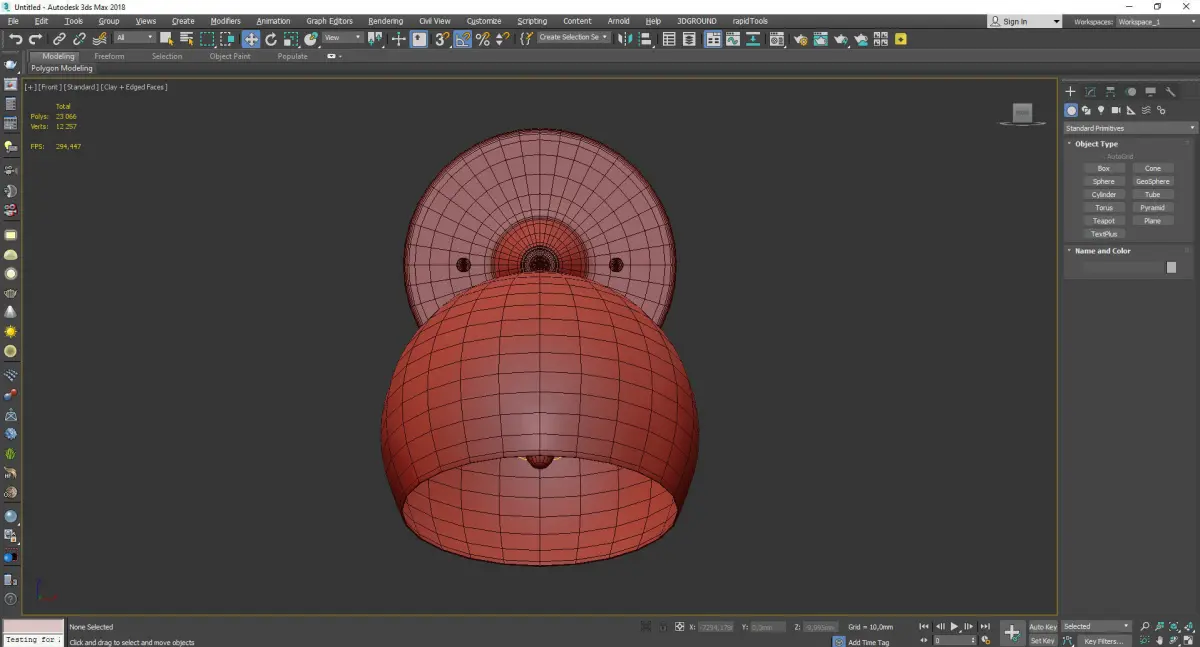Click the object color swatch in Name and Color
Viewport: 1200px width, 647px height.
[x=1171, y=268]
